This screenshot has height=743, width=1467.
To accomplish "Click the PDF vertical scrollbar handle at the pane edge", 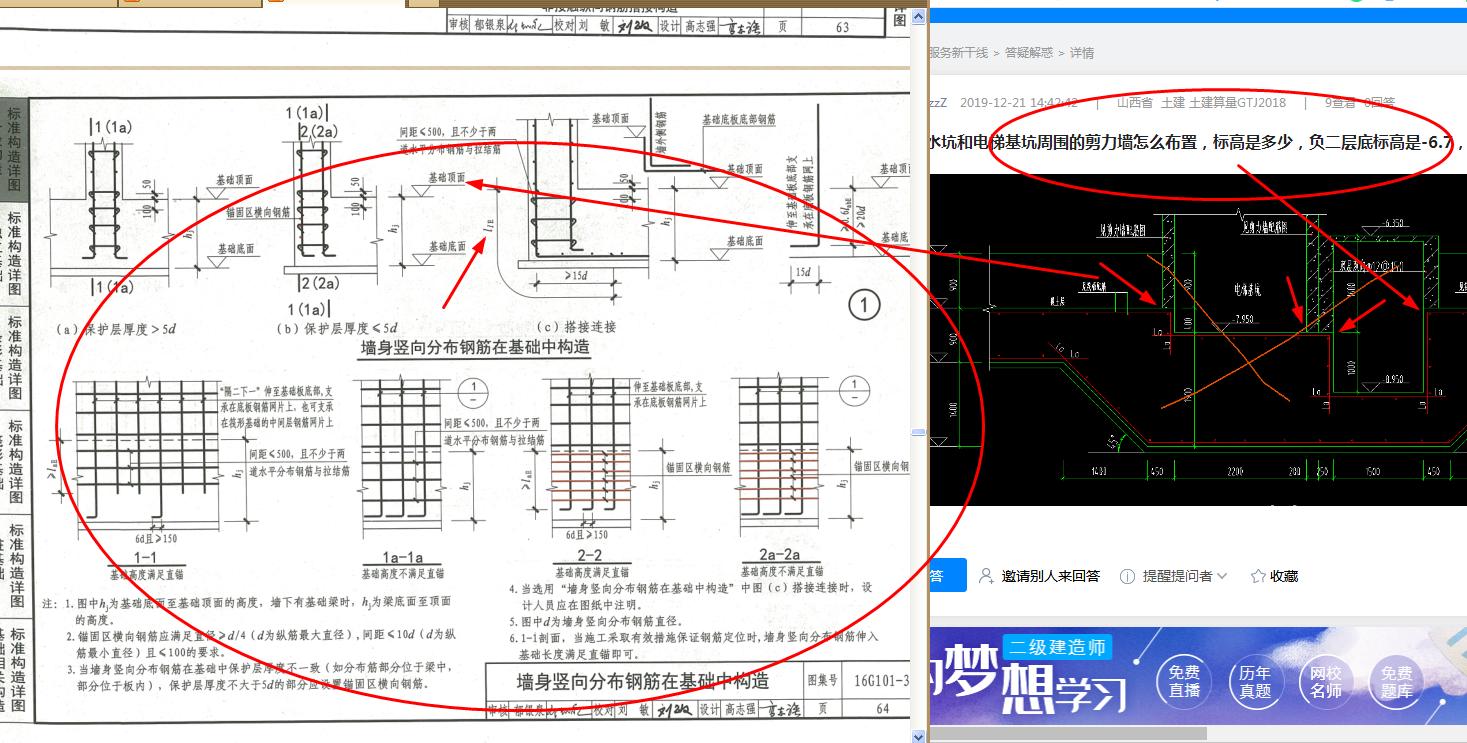I will click(917, 432).
